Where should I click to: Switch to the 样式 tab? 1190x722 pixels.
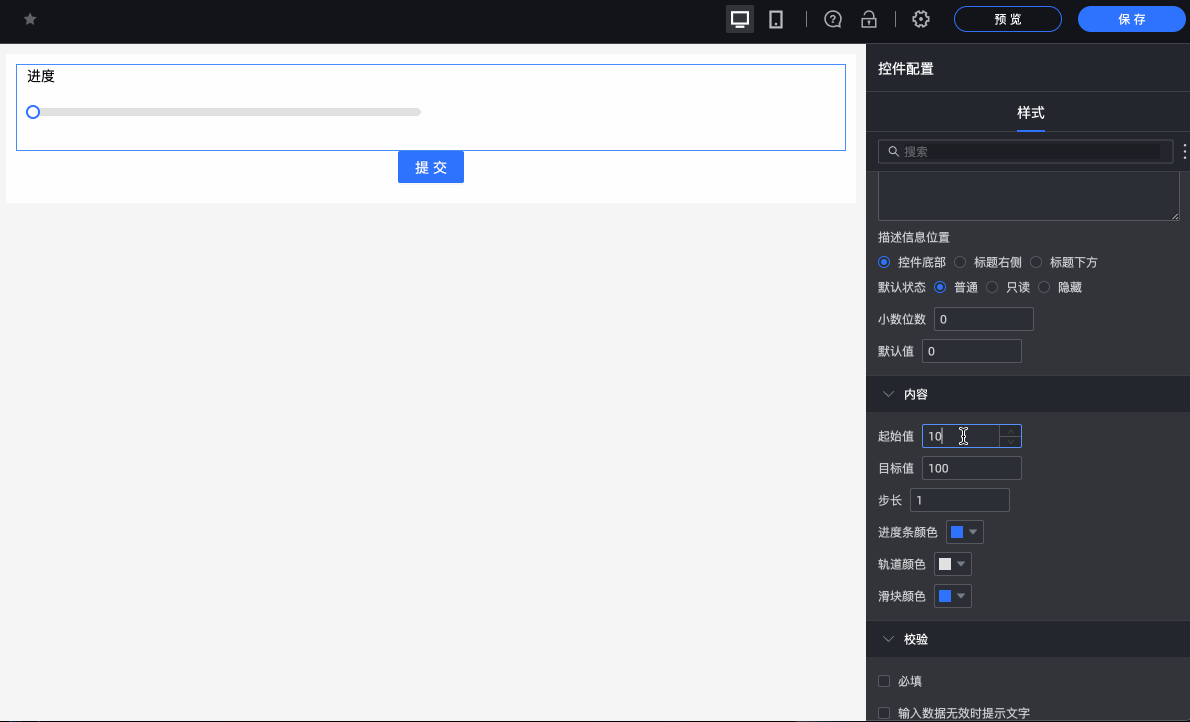(1031, 112)
